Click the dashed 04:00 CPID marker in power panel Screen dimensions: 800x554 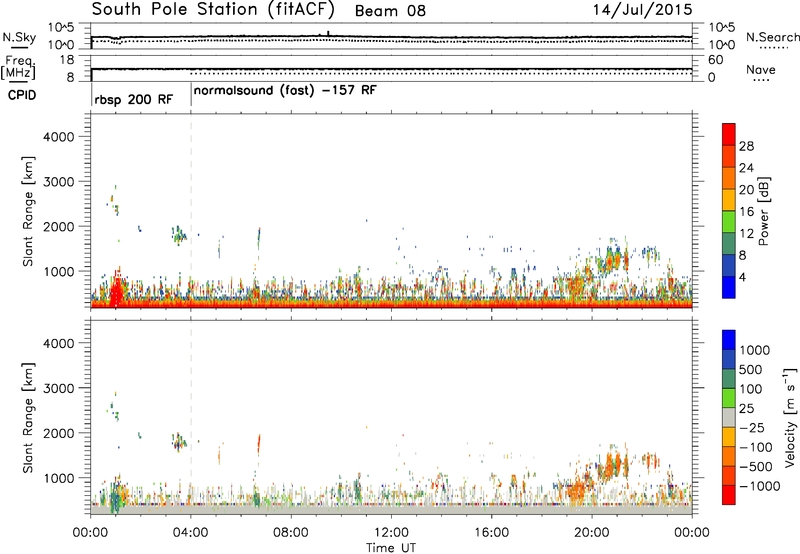pyautogui.click(x=191, y=211)
